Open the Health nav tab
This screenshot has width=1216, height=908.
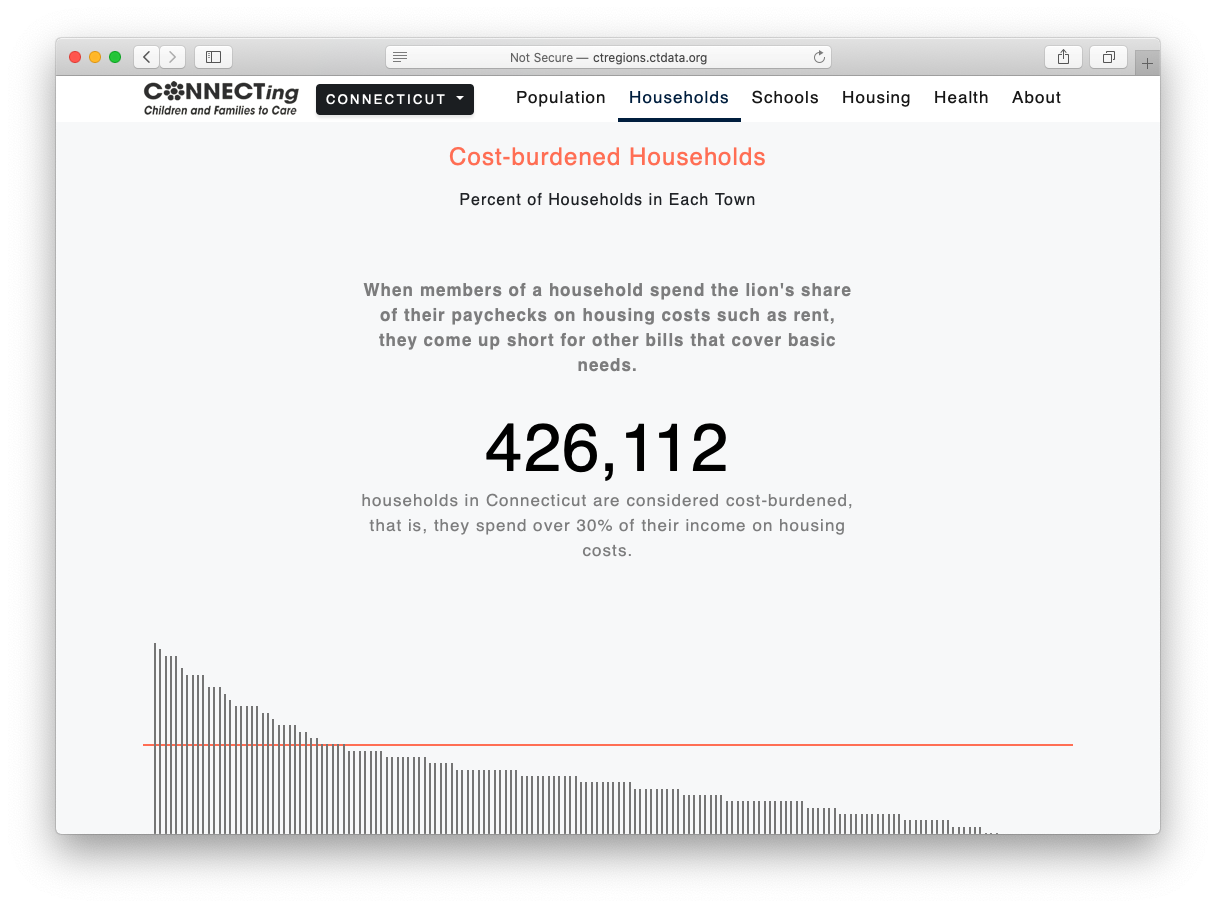(961, 97)
